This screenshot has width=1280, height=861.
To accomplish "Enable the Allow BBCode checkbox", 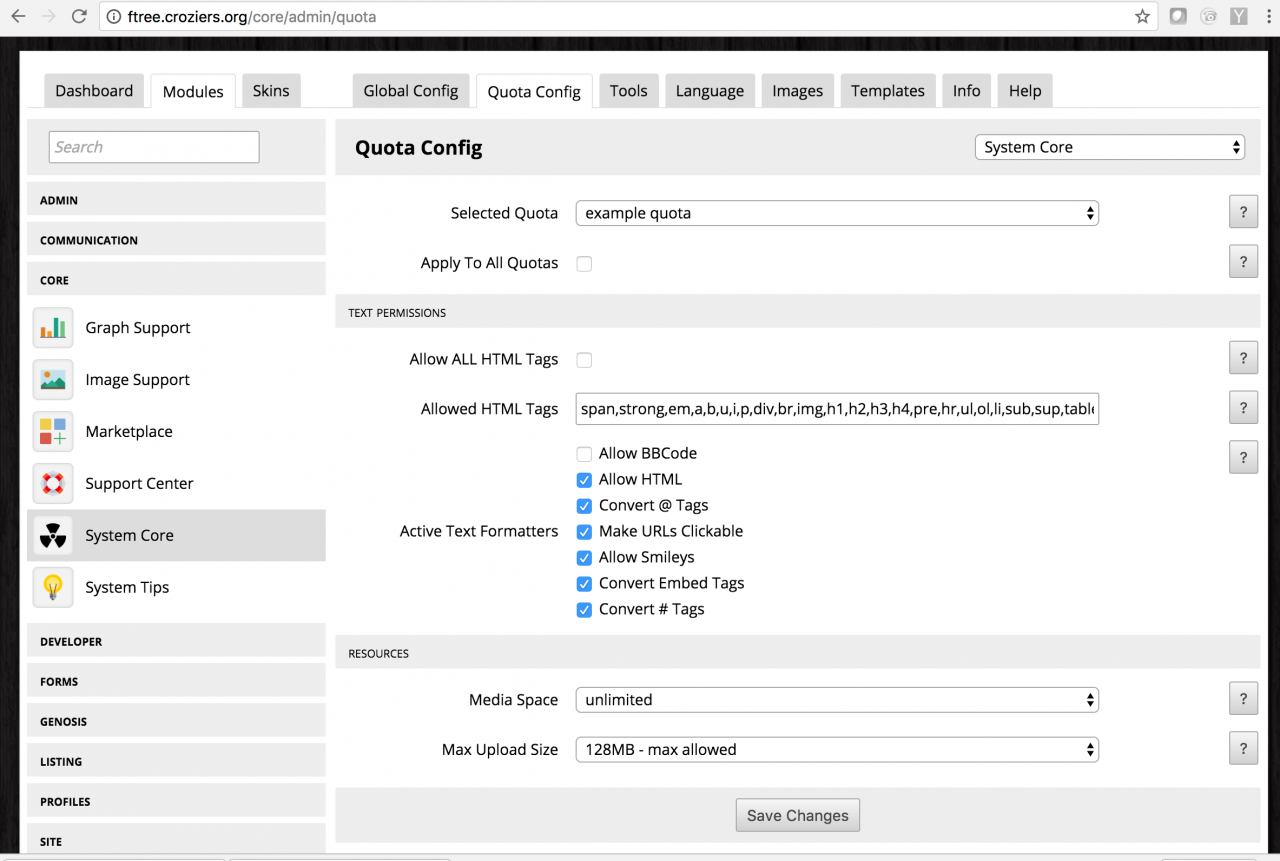I will point(584,454).
